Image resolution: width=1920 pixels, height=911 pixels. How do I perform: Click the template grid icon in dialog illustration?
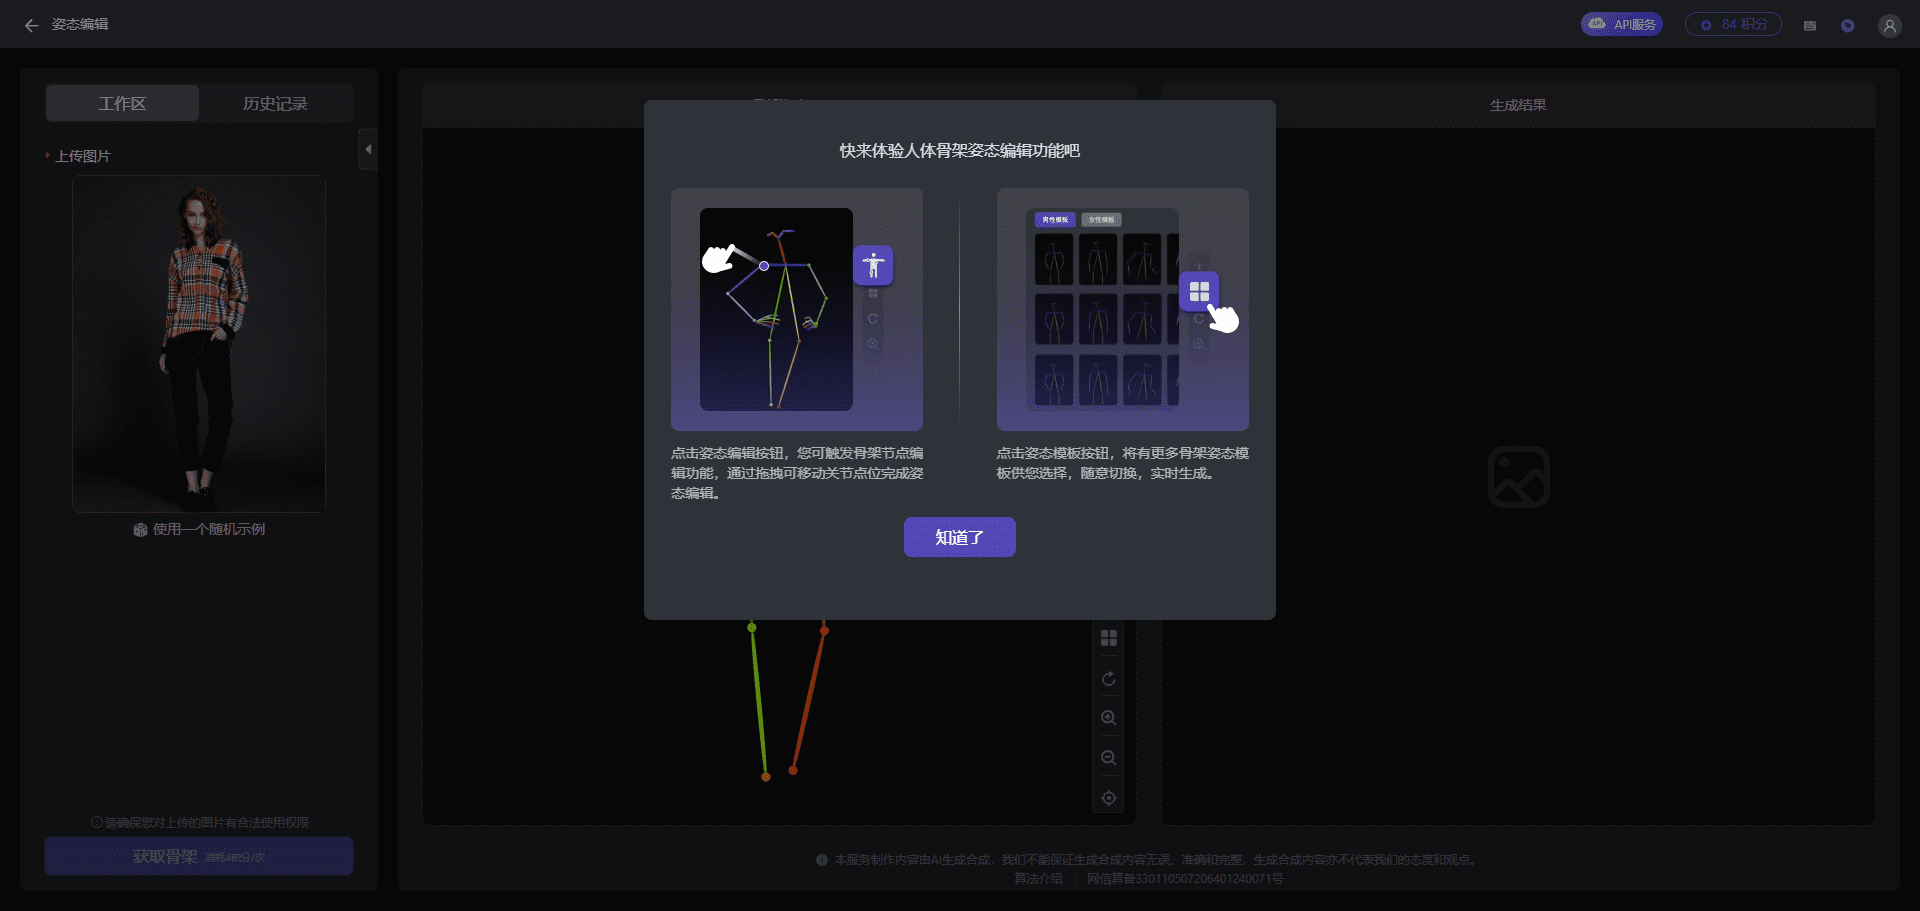[1199, 291]
